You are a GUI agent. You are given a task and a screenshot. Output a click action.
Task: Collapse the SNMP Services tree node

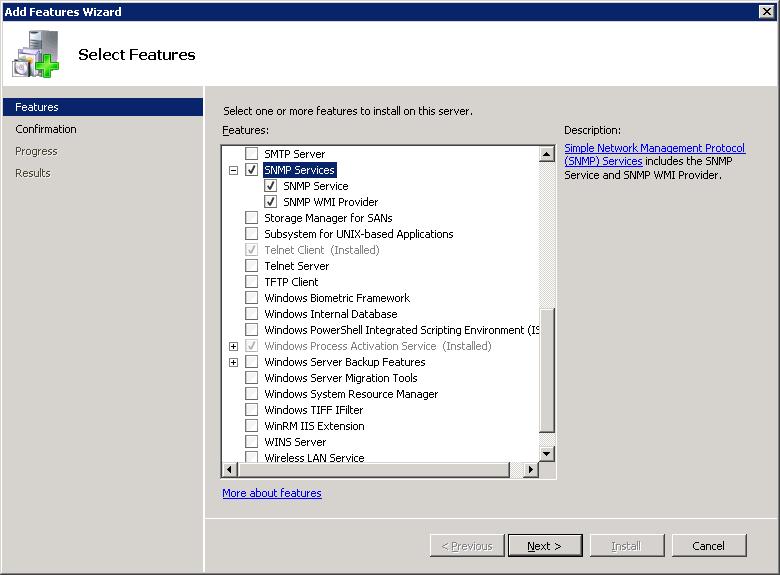(x=233, y=170)
